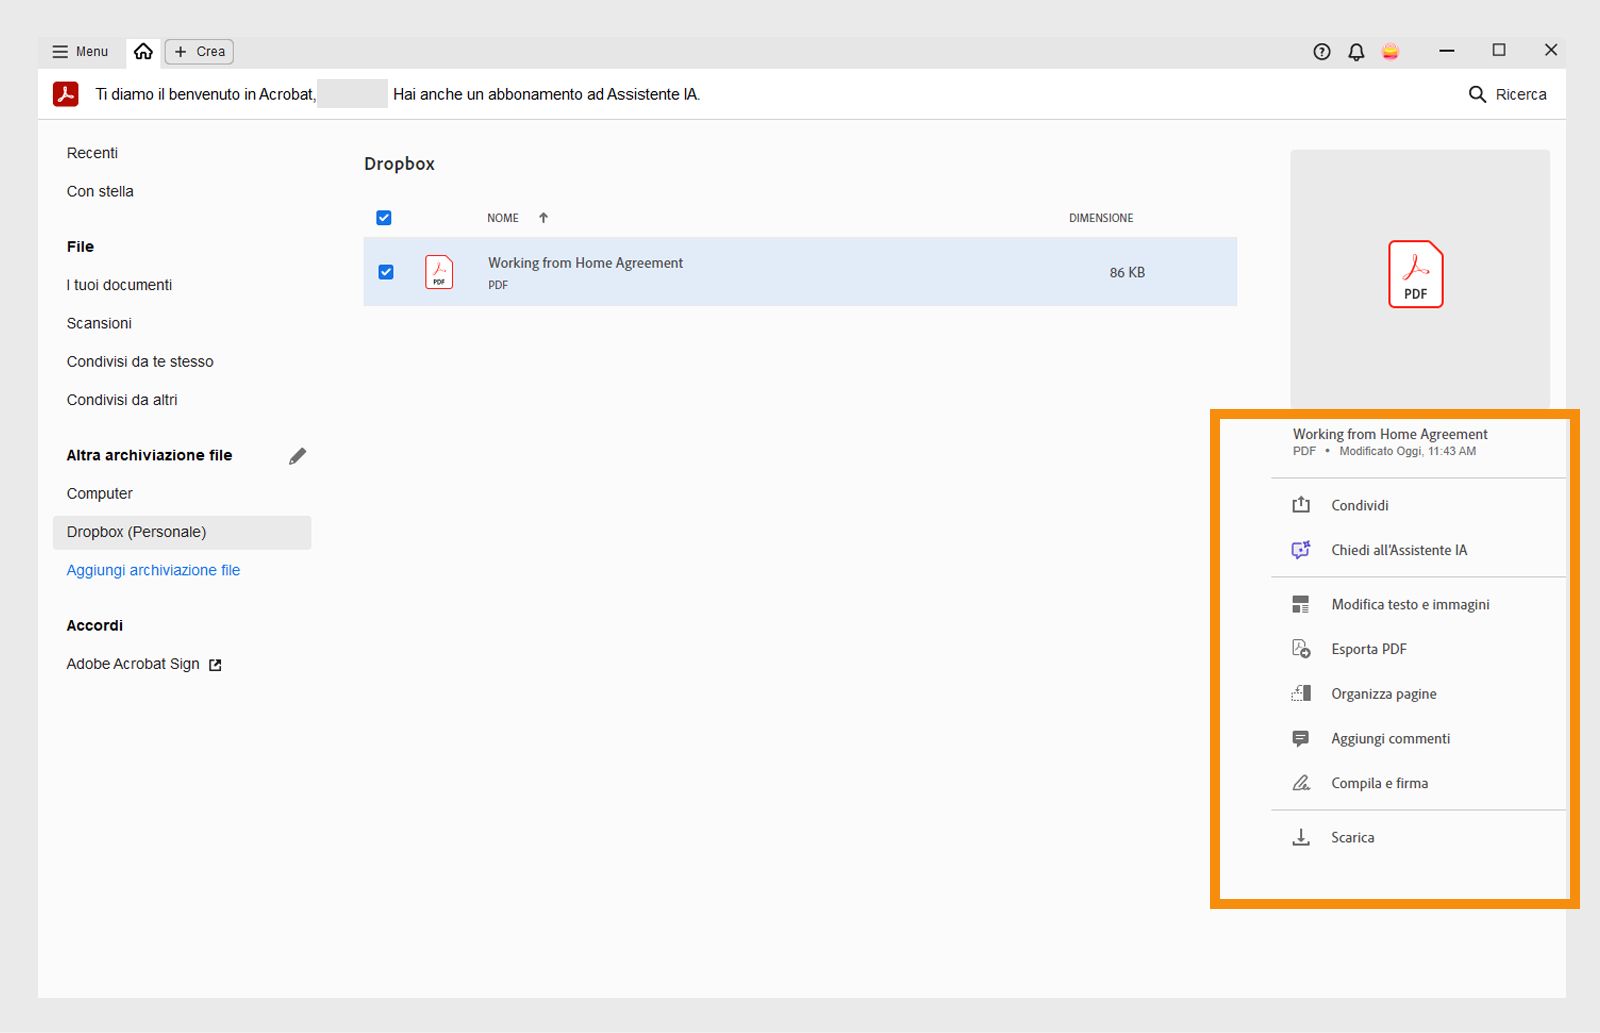Open the hamburger Menu

point(80,52)
